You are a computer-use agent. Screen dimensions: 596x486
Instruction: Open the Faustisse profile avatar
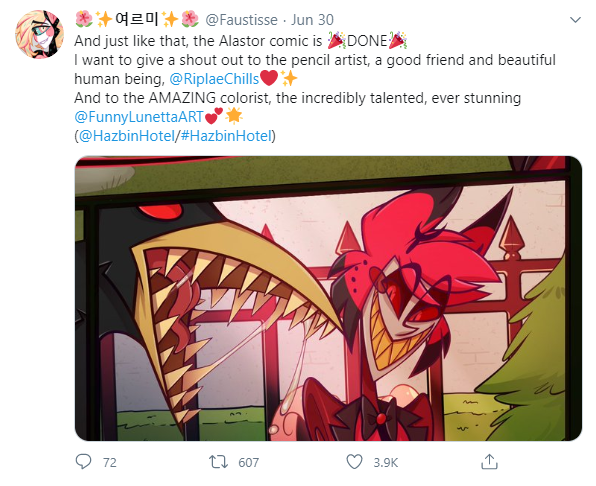pos(40,34)
